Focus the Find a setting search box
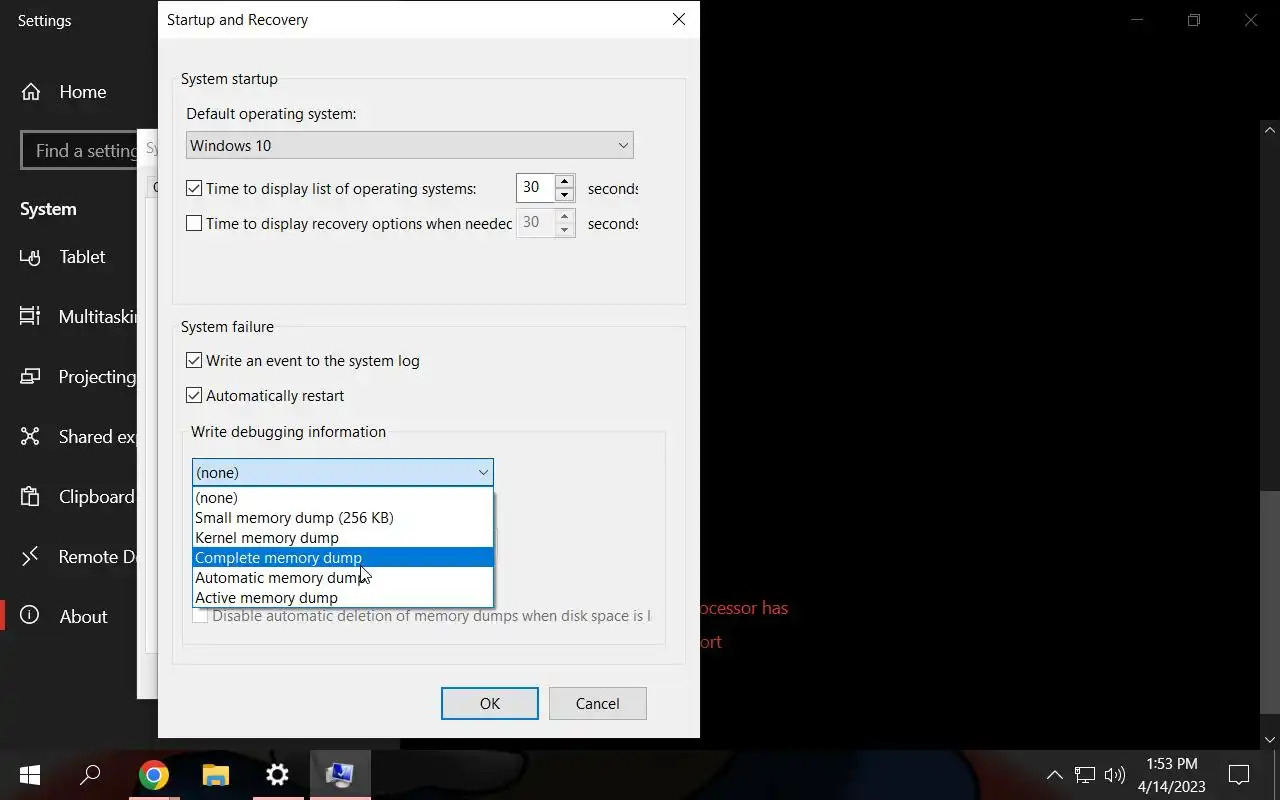 point(80,151)
